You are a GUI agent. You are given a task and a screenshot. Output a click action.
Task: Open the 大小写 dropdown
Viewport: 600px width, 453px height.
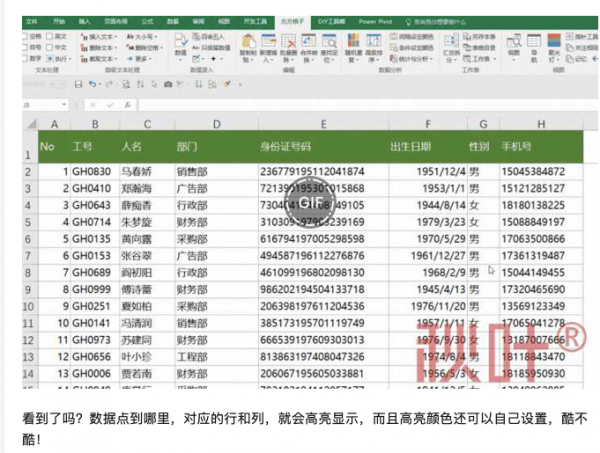pyautogui.click(x=142, y=37)
